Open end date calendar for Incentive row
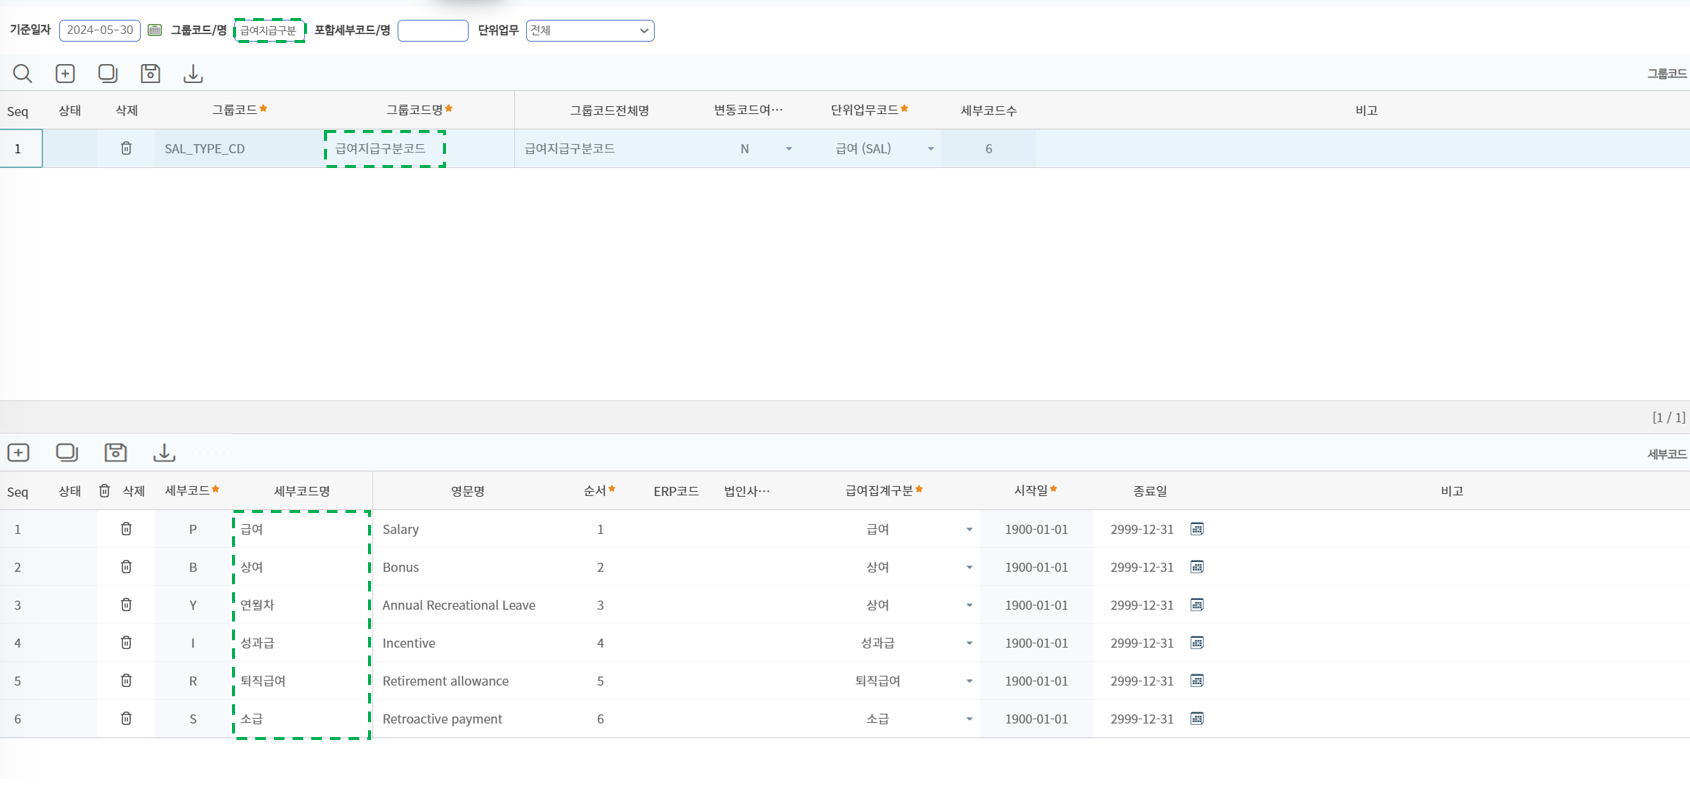The width and height of the screenshot is (1690, 795). (x=1197, y=643)
